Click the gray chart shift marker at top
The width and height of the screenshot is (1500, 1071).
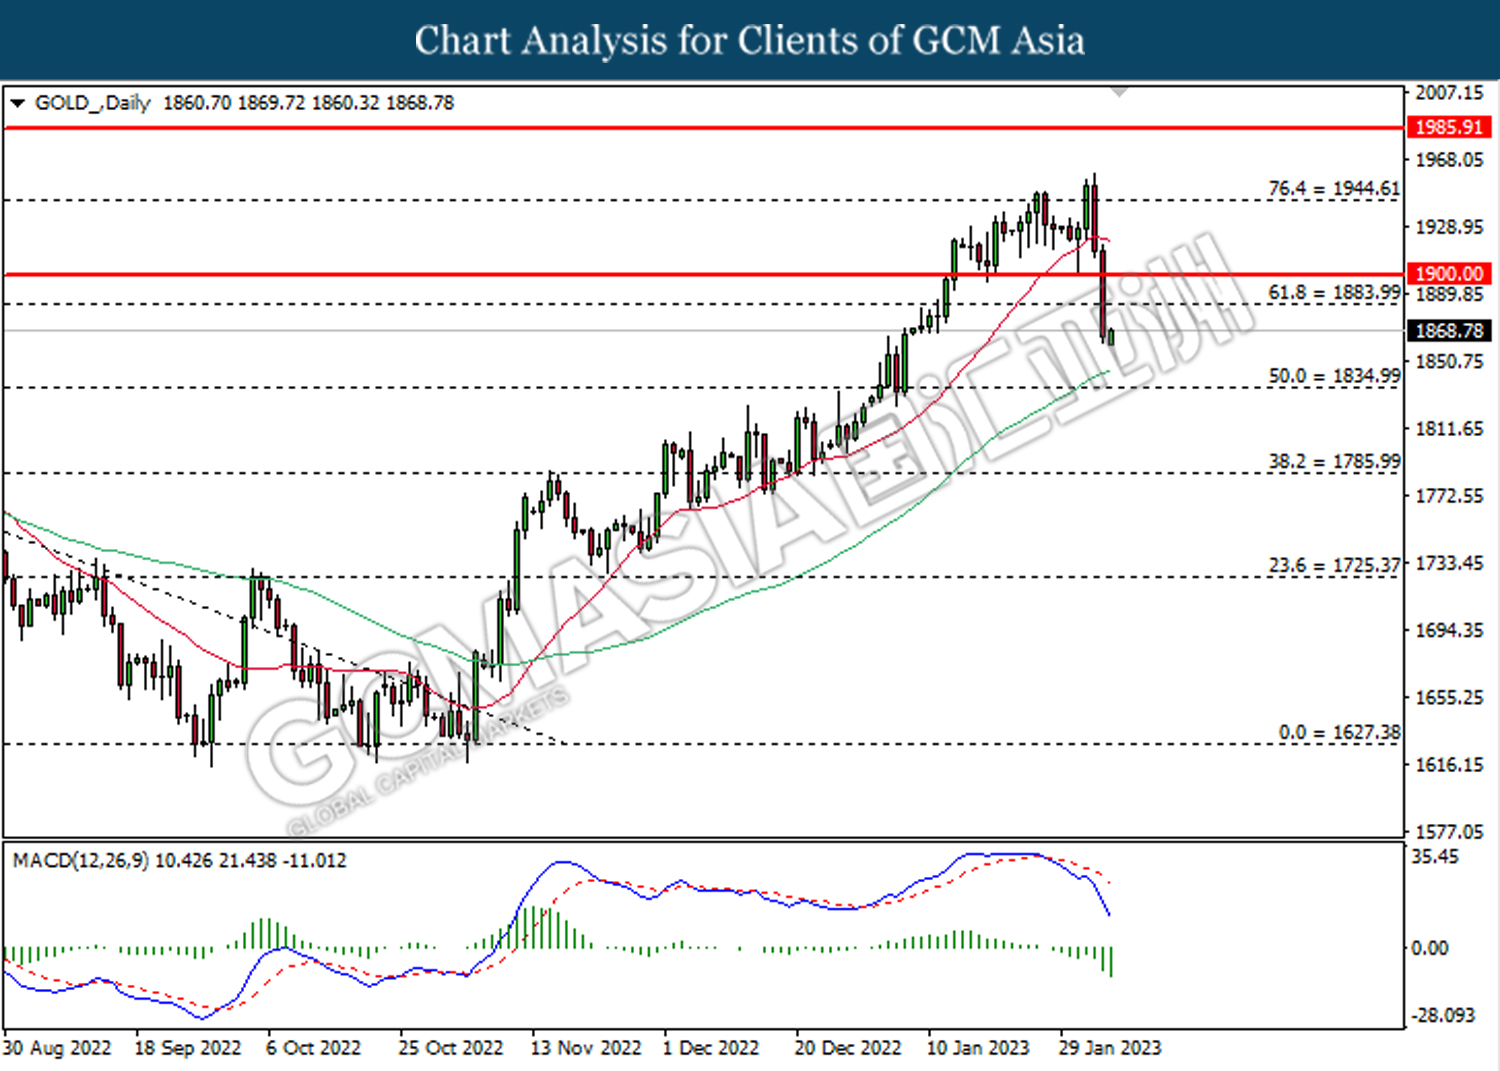coord(1119,92)
